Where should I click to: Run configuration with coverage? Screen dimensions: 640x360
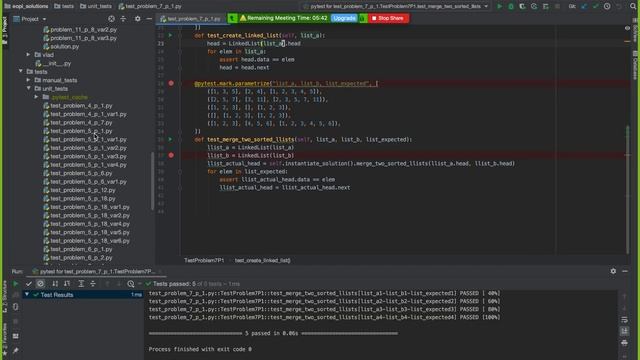[x=522, y=7]
